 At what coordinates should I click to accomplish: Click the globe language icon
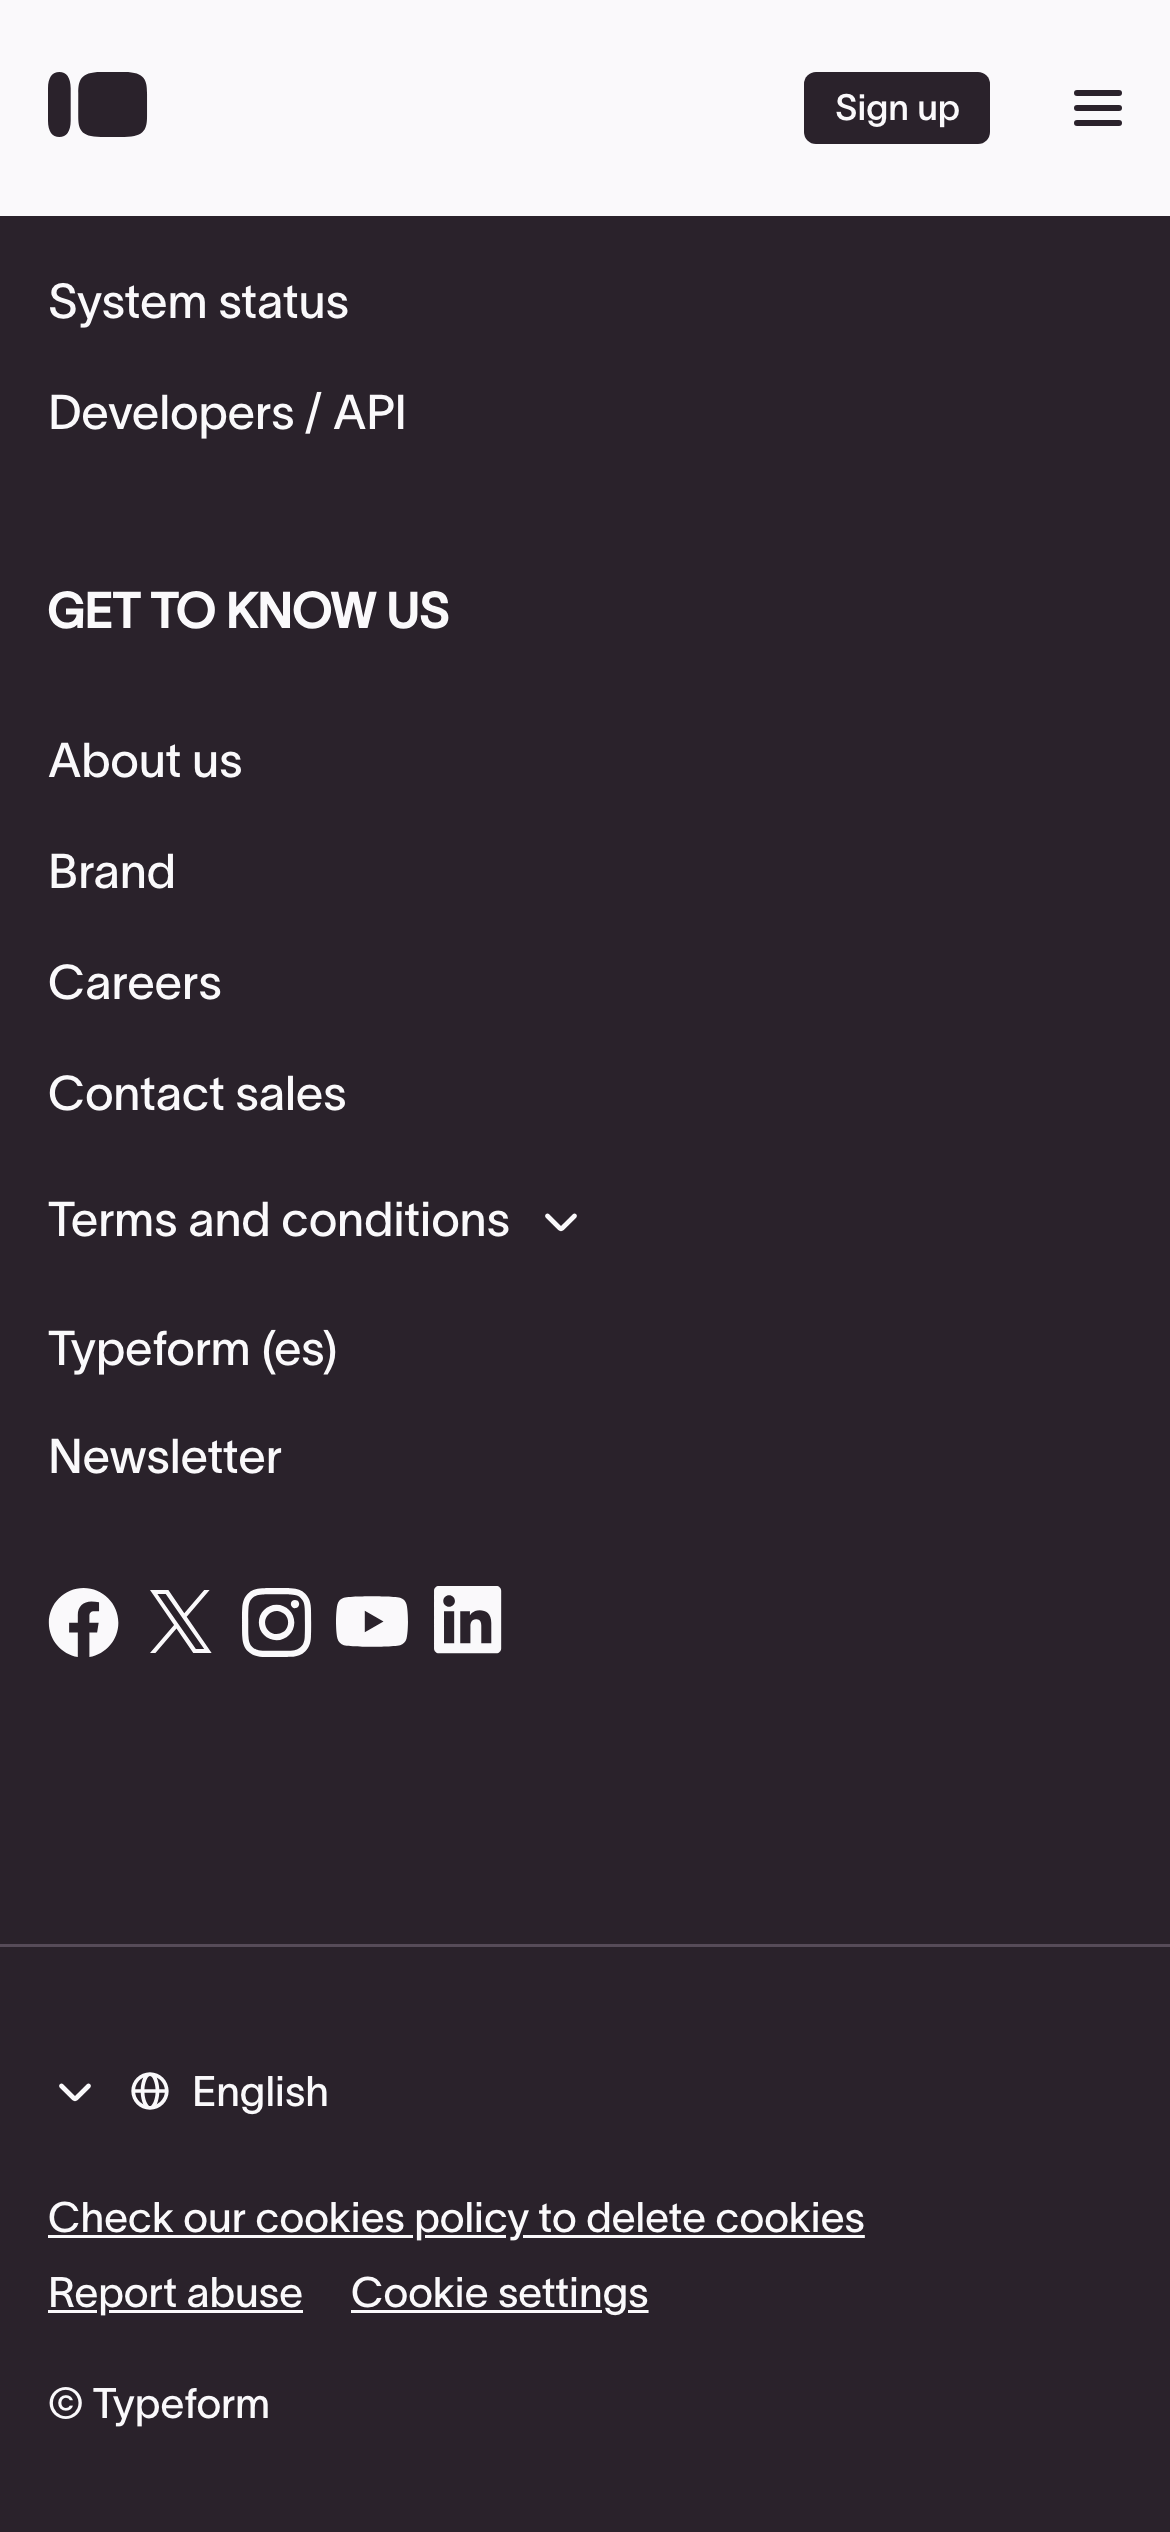(x=150, y=2092)
